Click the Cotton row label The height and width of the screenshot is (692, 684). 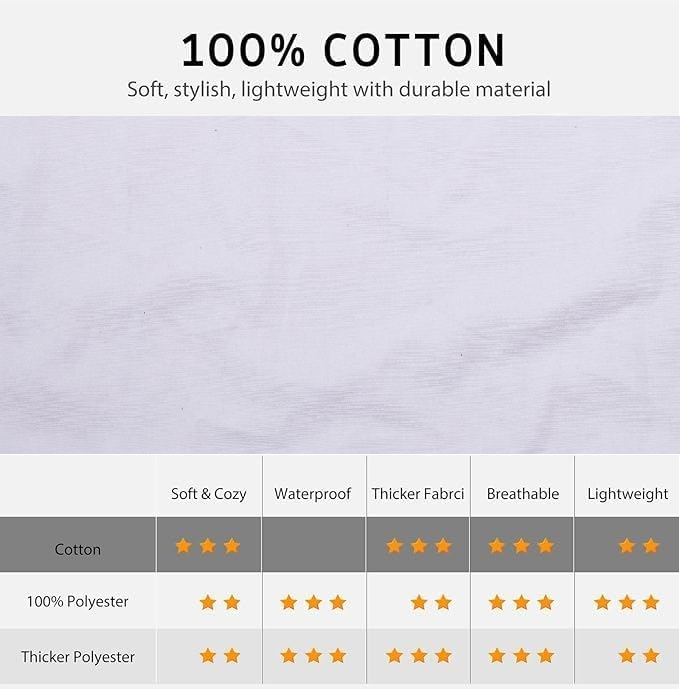tap(78, 549)
